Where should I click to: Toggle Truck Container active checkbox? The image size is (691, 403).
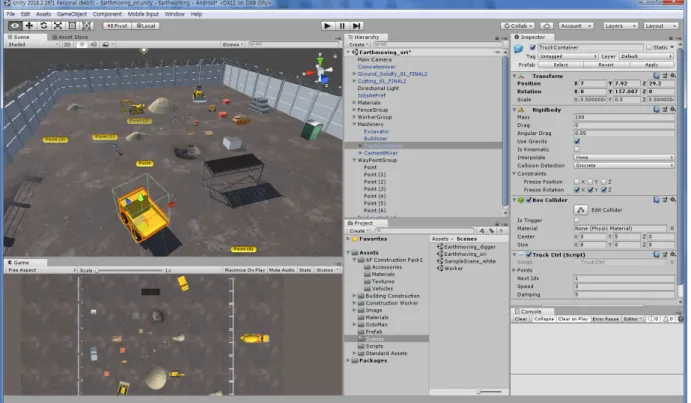[533, 47]
